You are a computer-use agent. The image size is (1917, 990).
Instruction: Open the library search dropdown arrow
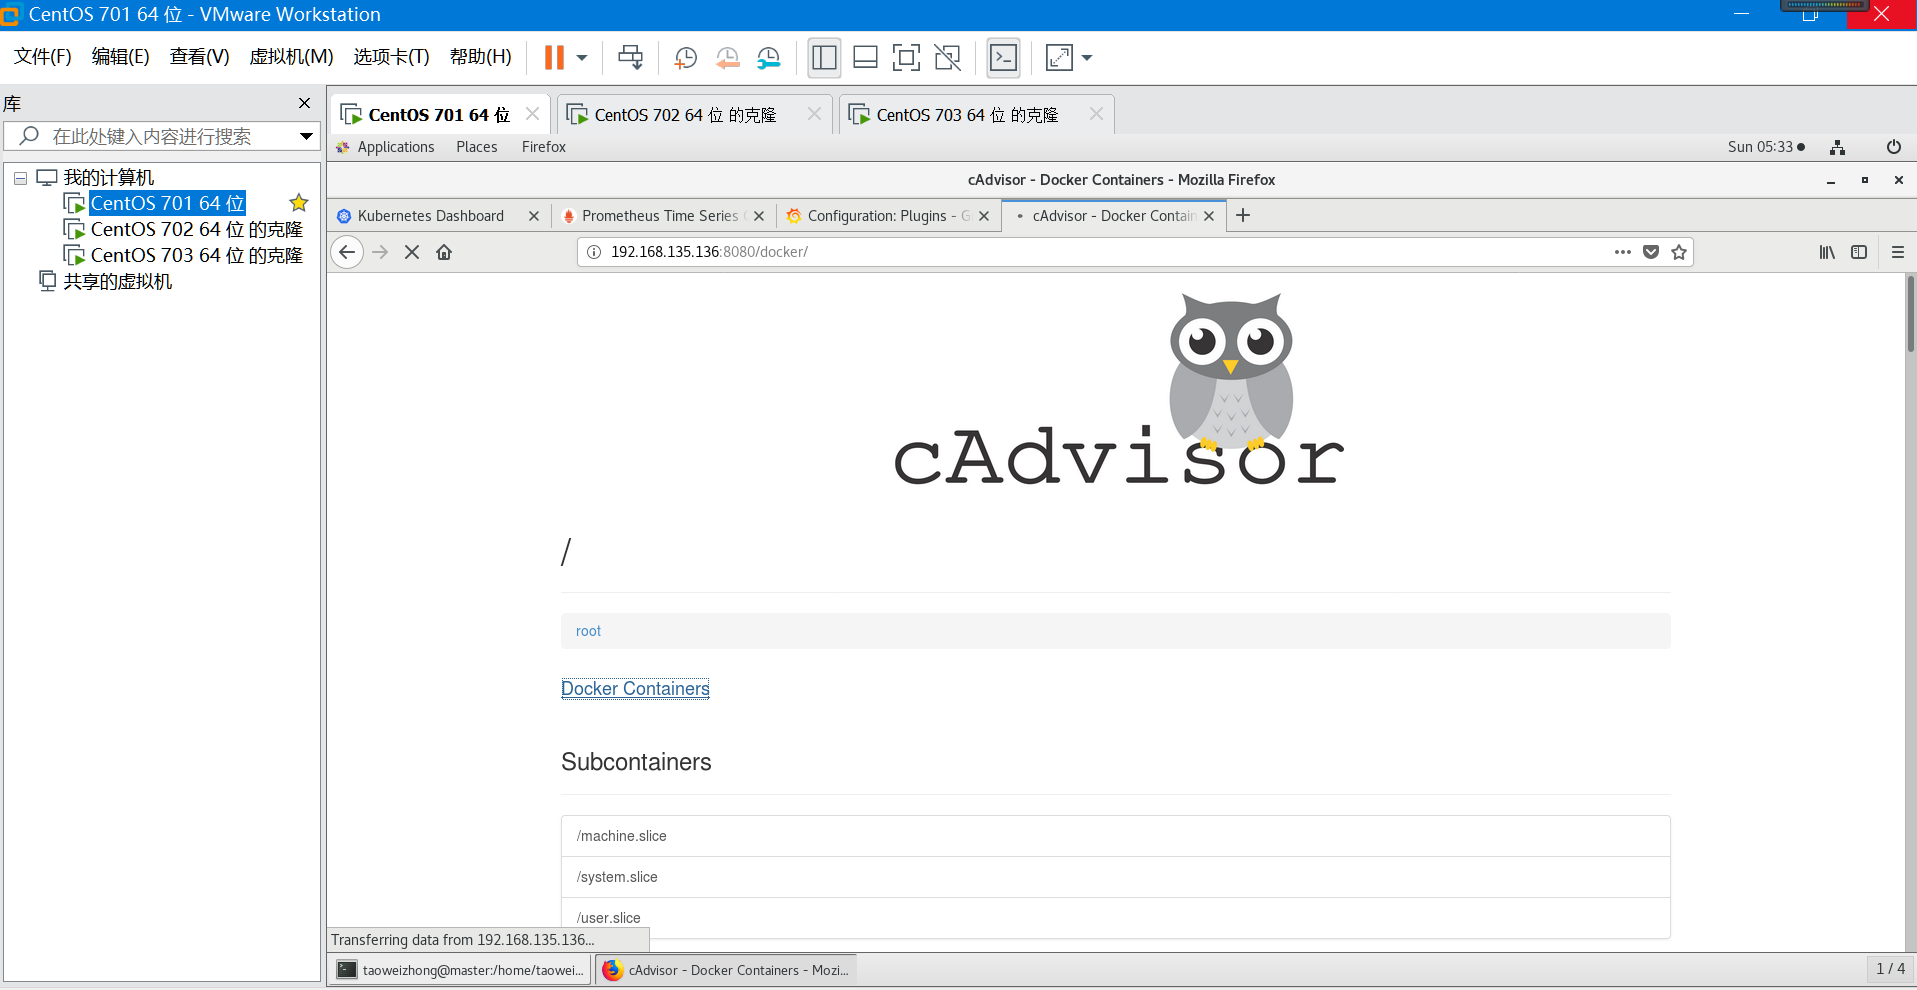tap(306, 136)
